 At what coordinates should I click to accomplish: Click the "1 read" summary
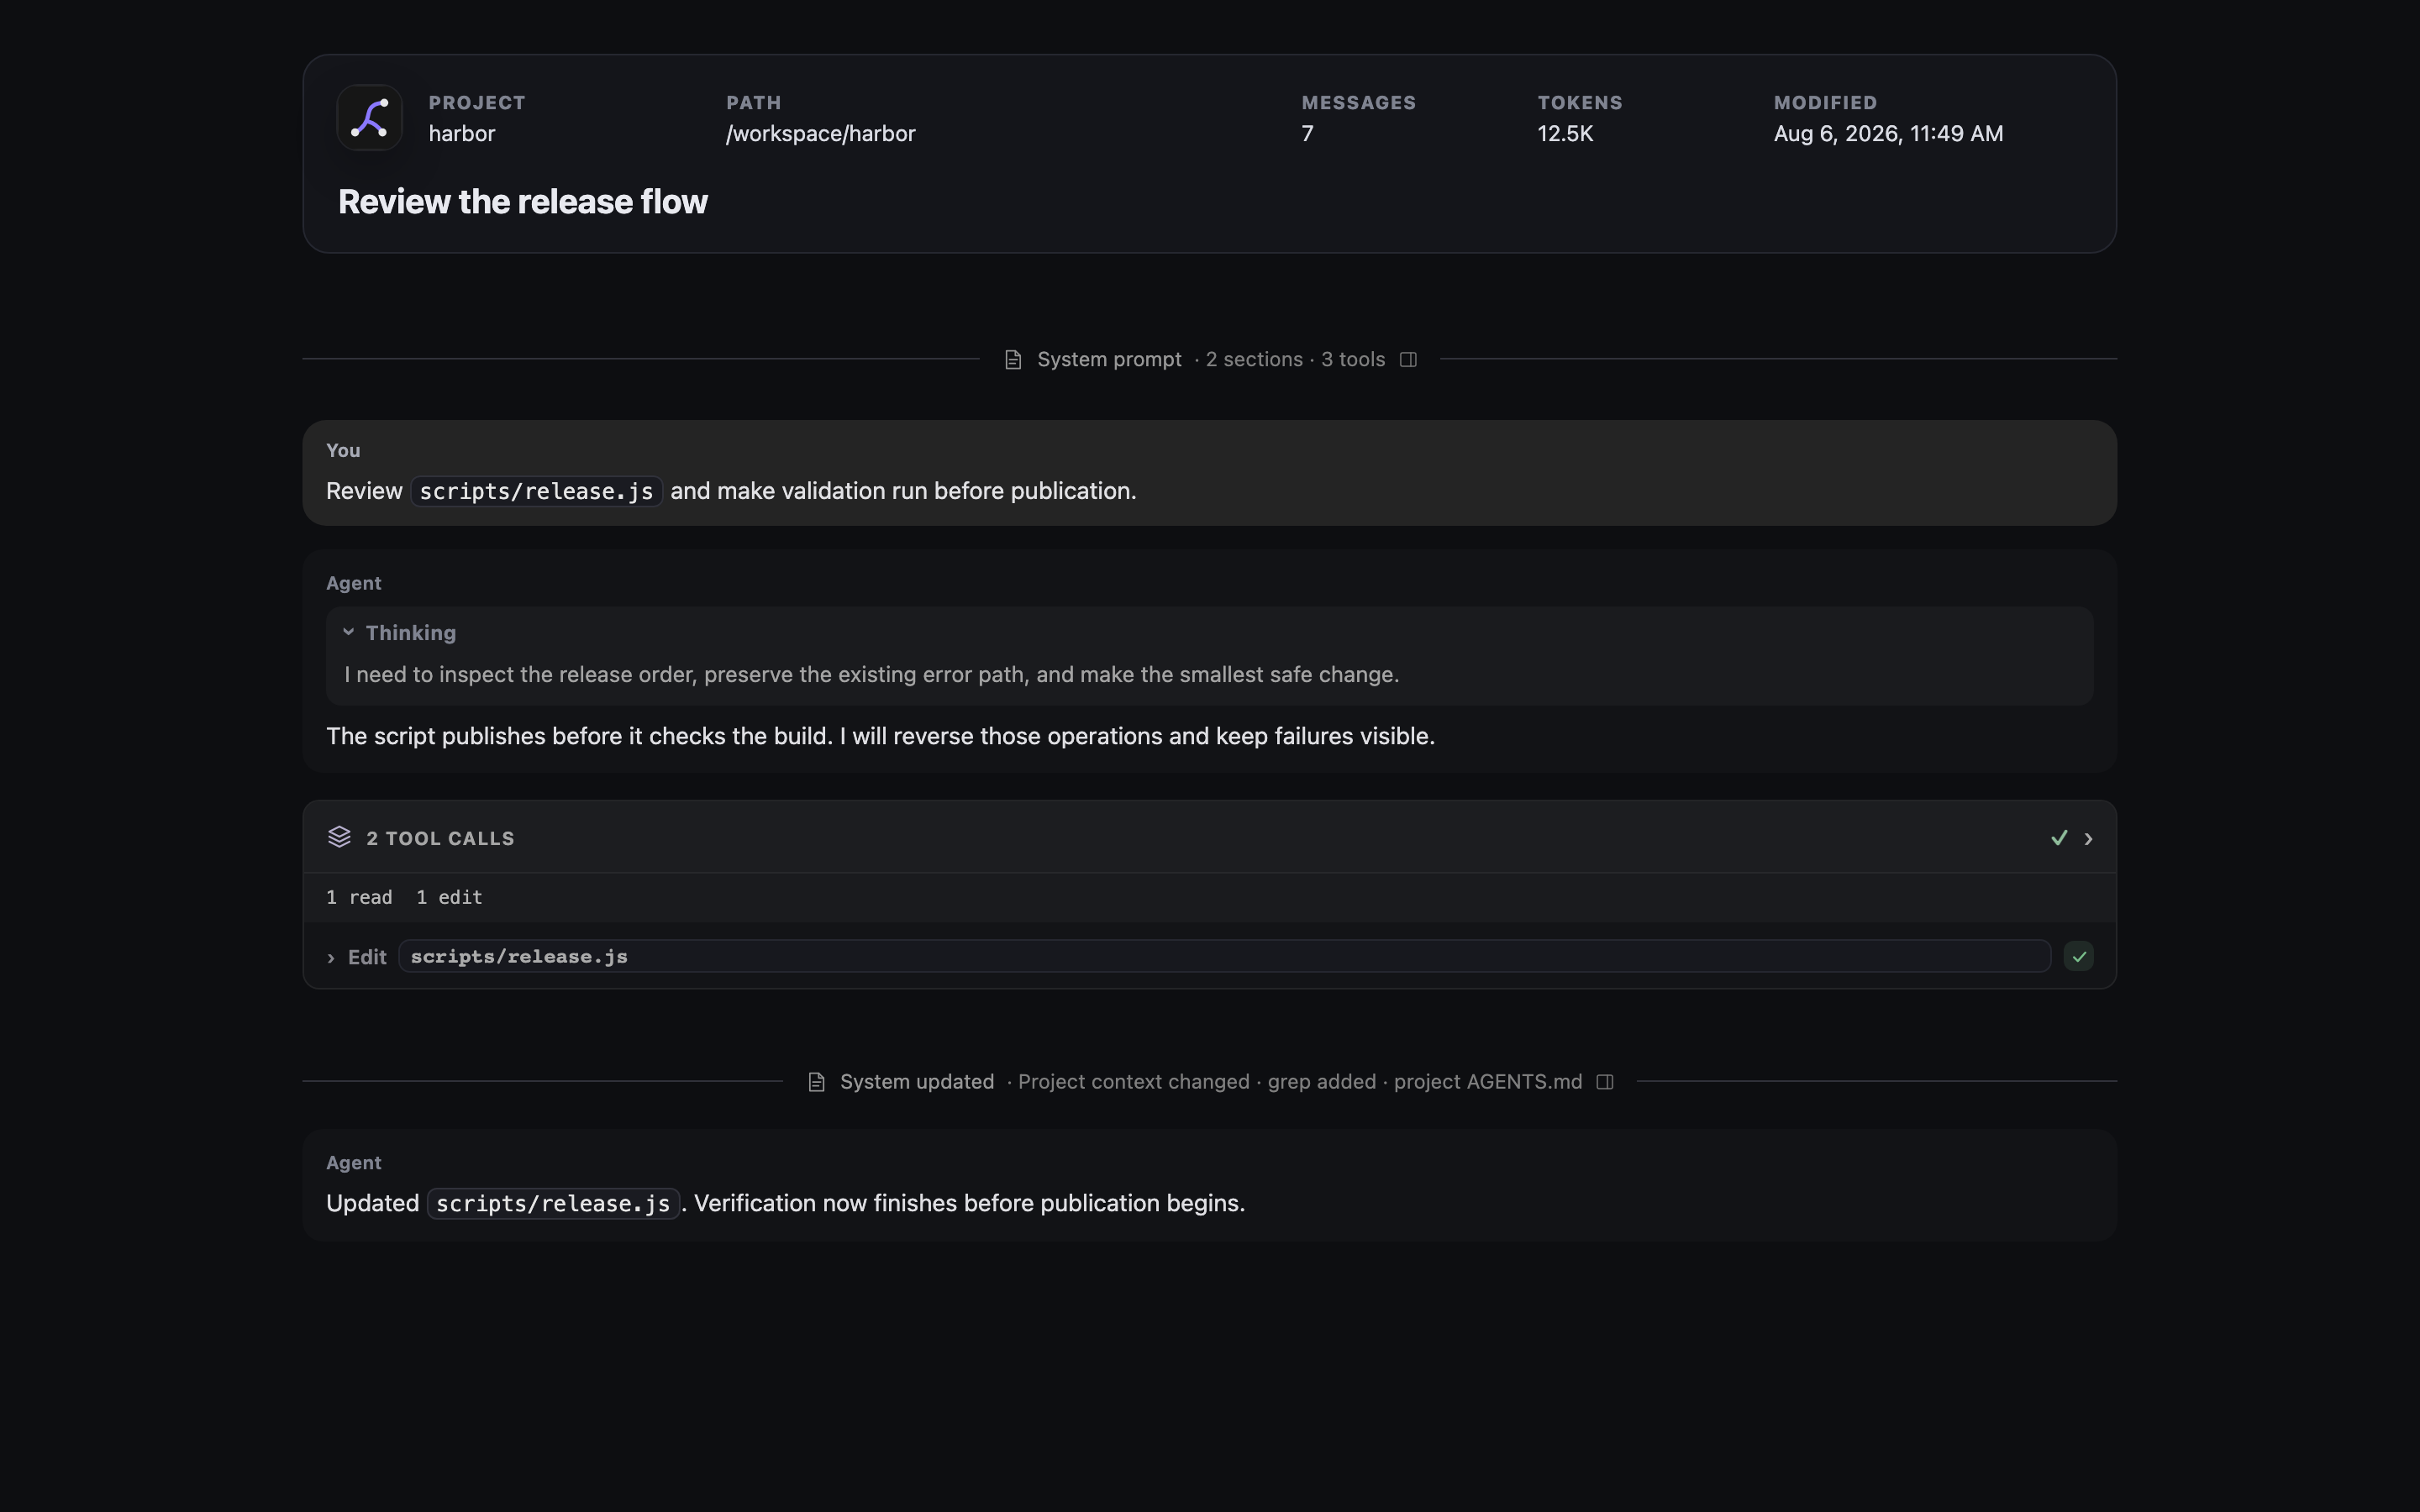coord(359,897)
